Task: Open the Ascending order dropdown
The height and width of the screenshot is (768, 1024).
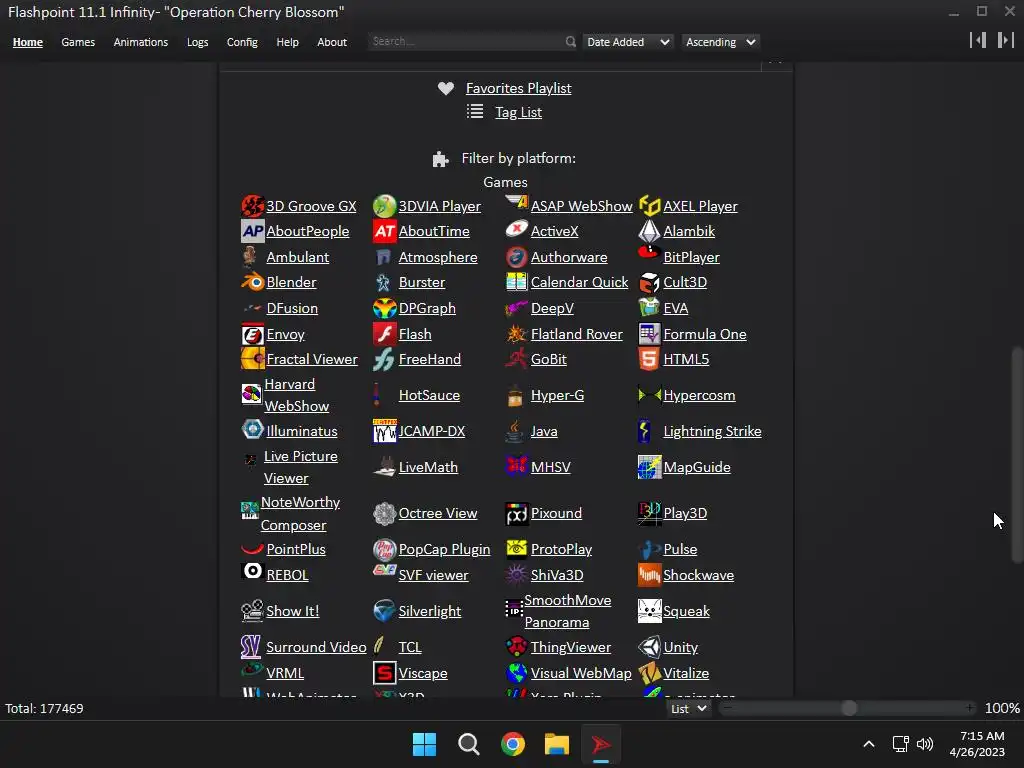Action: [x=720, y=42]
